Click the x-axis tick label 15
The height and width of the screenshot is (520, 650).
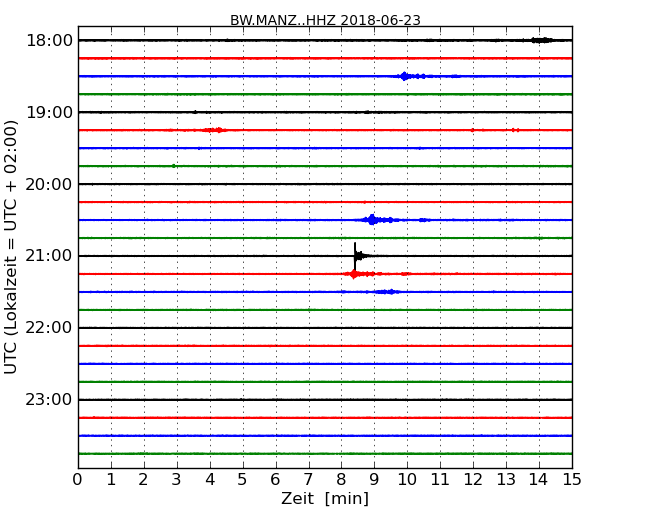point(571,478)
